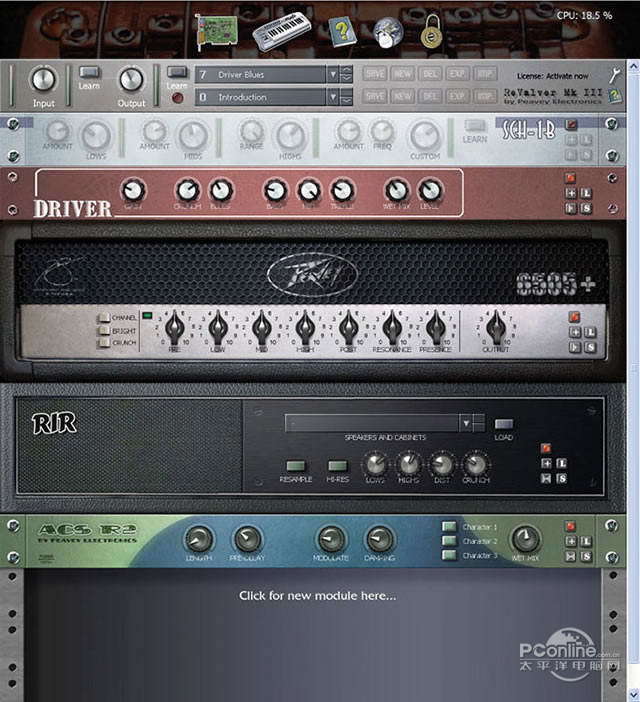Open the Introduction bank dropdown arrow
Image resolution: width=640 pixels, height=702 pixels.
333,97
